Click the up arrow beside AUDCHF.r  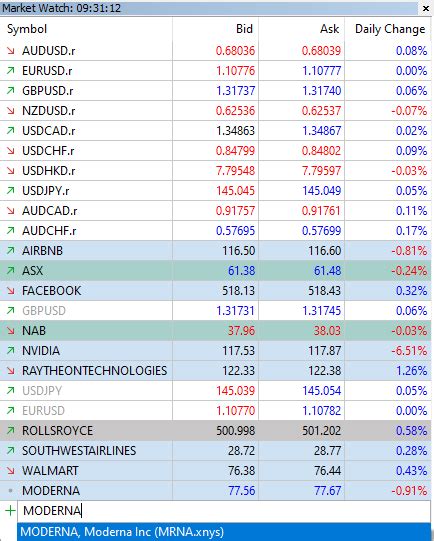tap(11, 230)
